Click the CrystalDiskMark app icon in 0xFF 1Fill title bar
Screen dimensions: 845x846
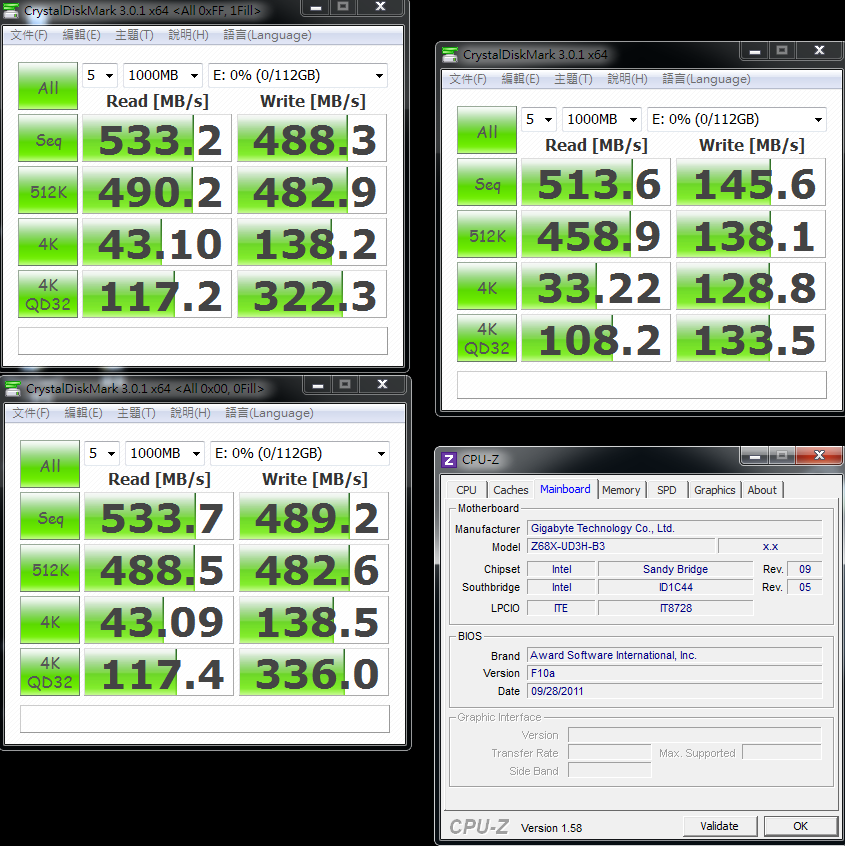(11, 11)
